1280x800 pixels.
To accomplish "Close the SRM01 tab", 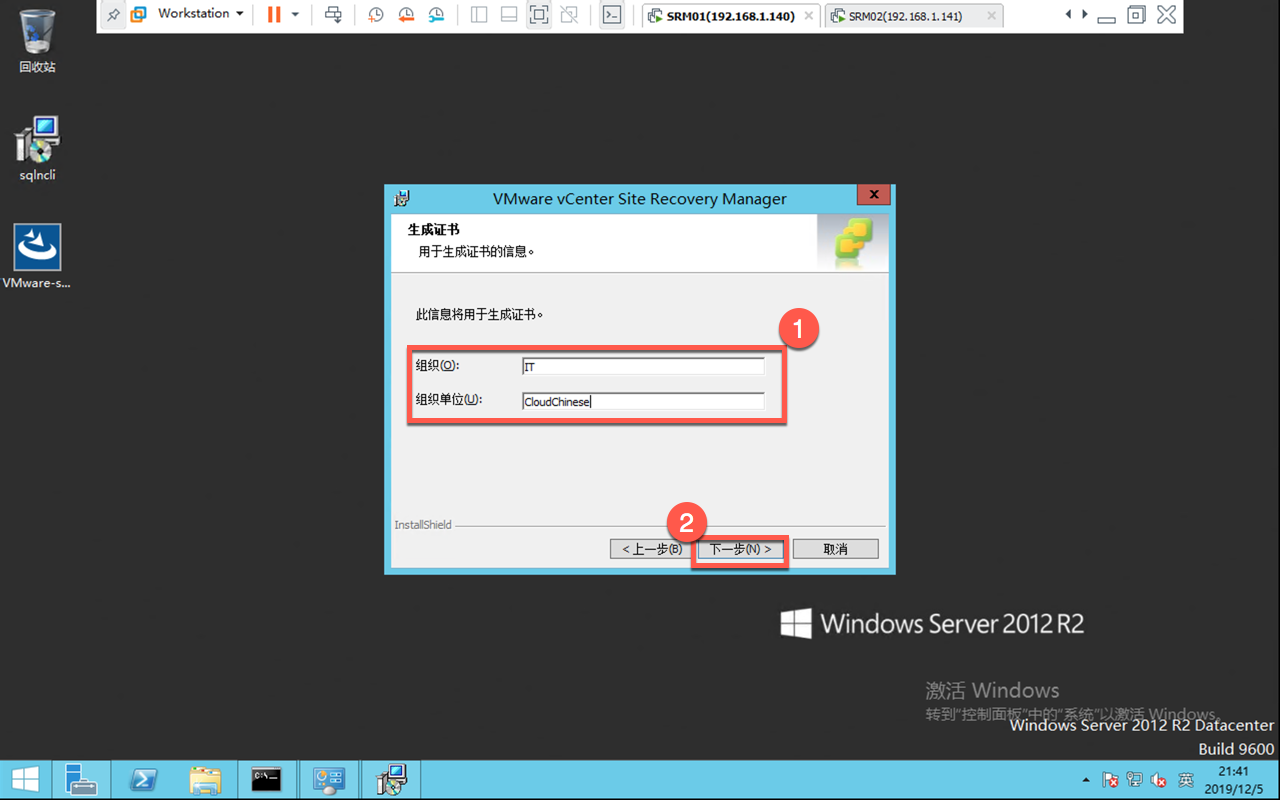I will [x=809, y=16].
